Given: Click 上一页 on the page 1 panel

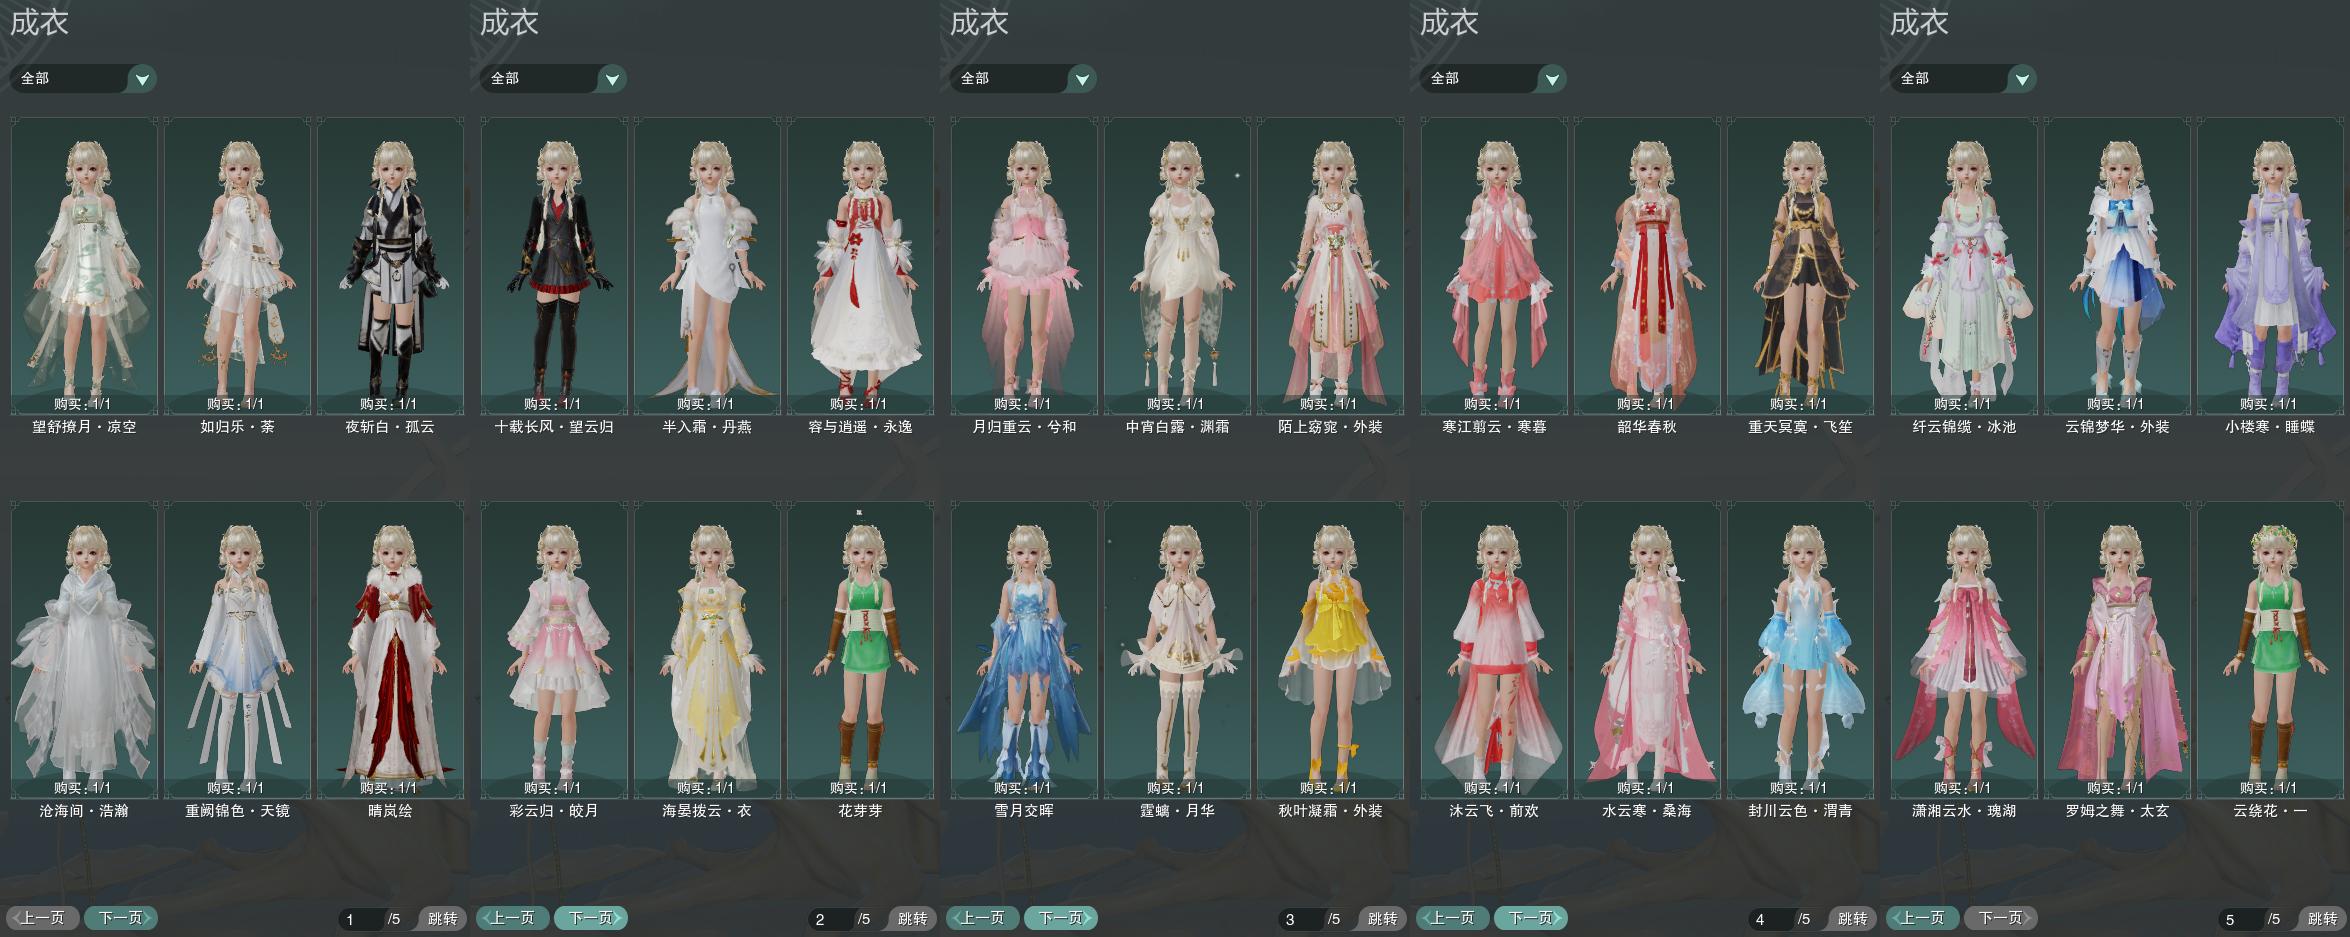Looking at the screenshot, I should [x=43, y=918].
